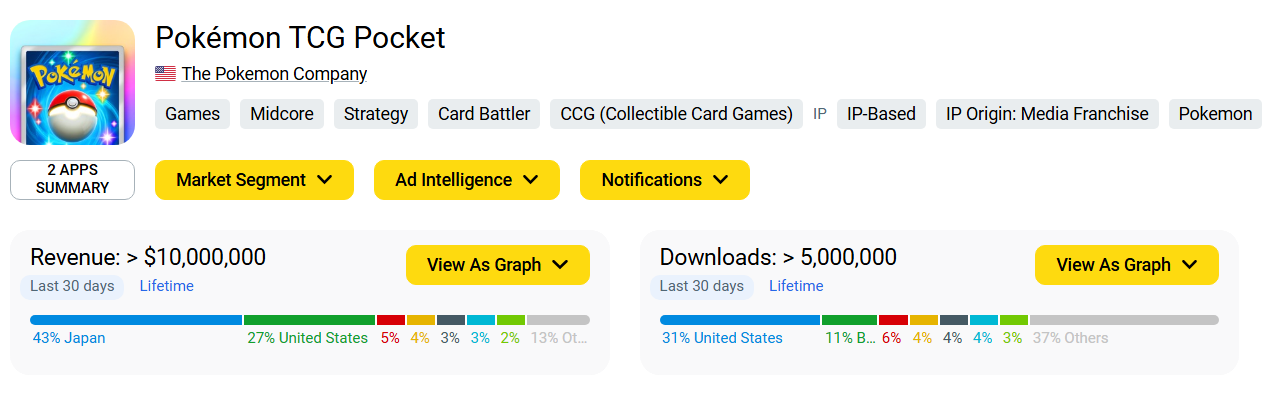This screenshot has width=1264, height=394.
Task: Select the Lifetime tab under Revenue
Action: 167,286
